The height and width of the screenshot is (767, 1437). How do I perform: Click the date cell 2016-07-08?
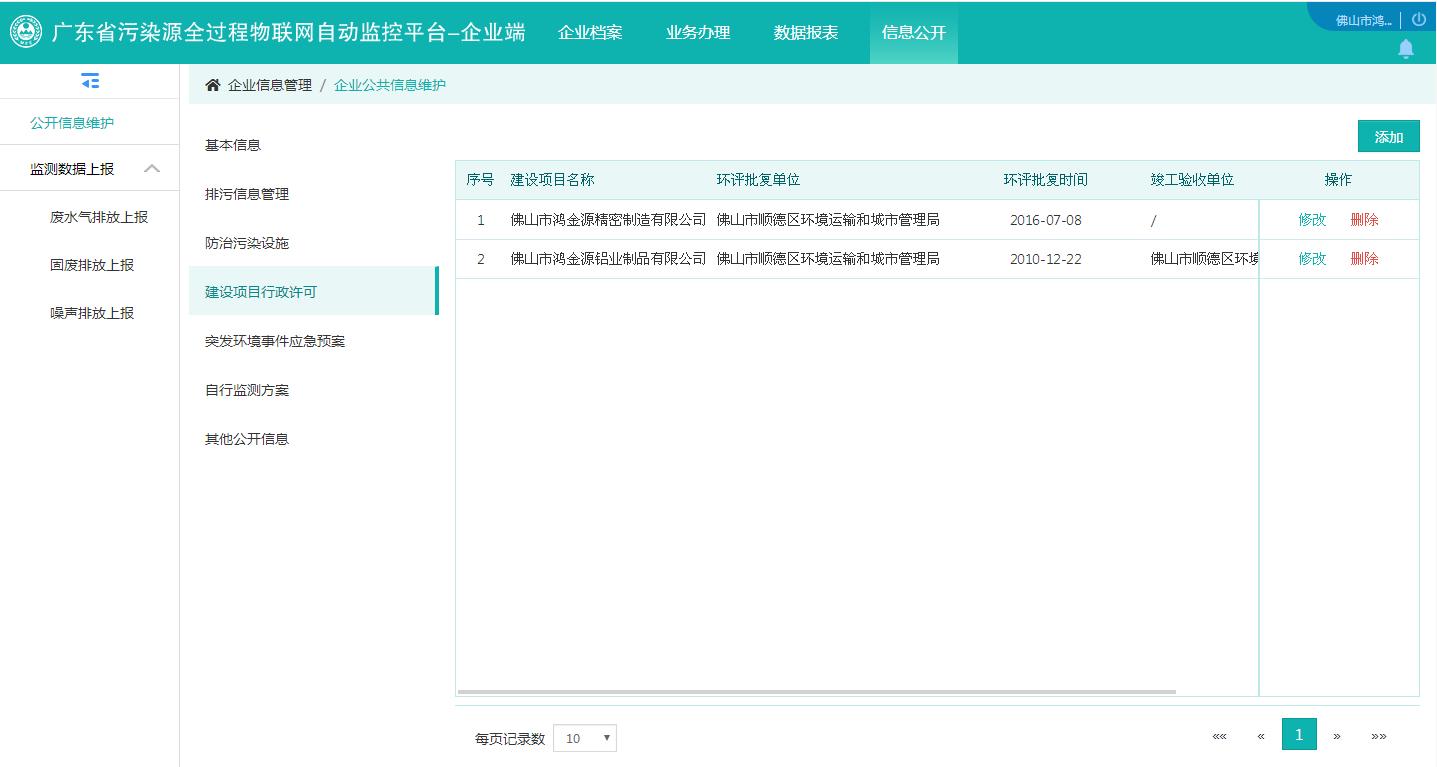click(x=1046, y=220)
